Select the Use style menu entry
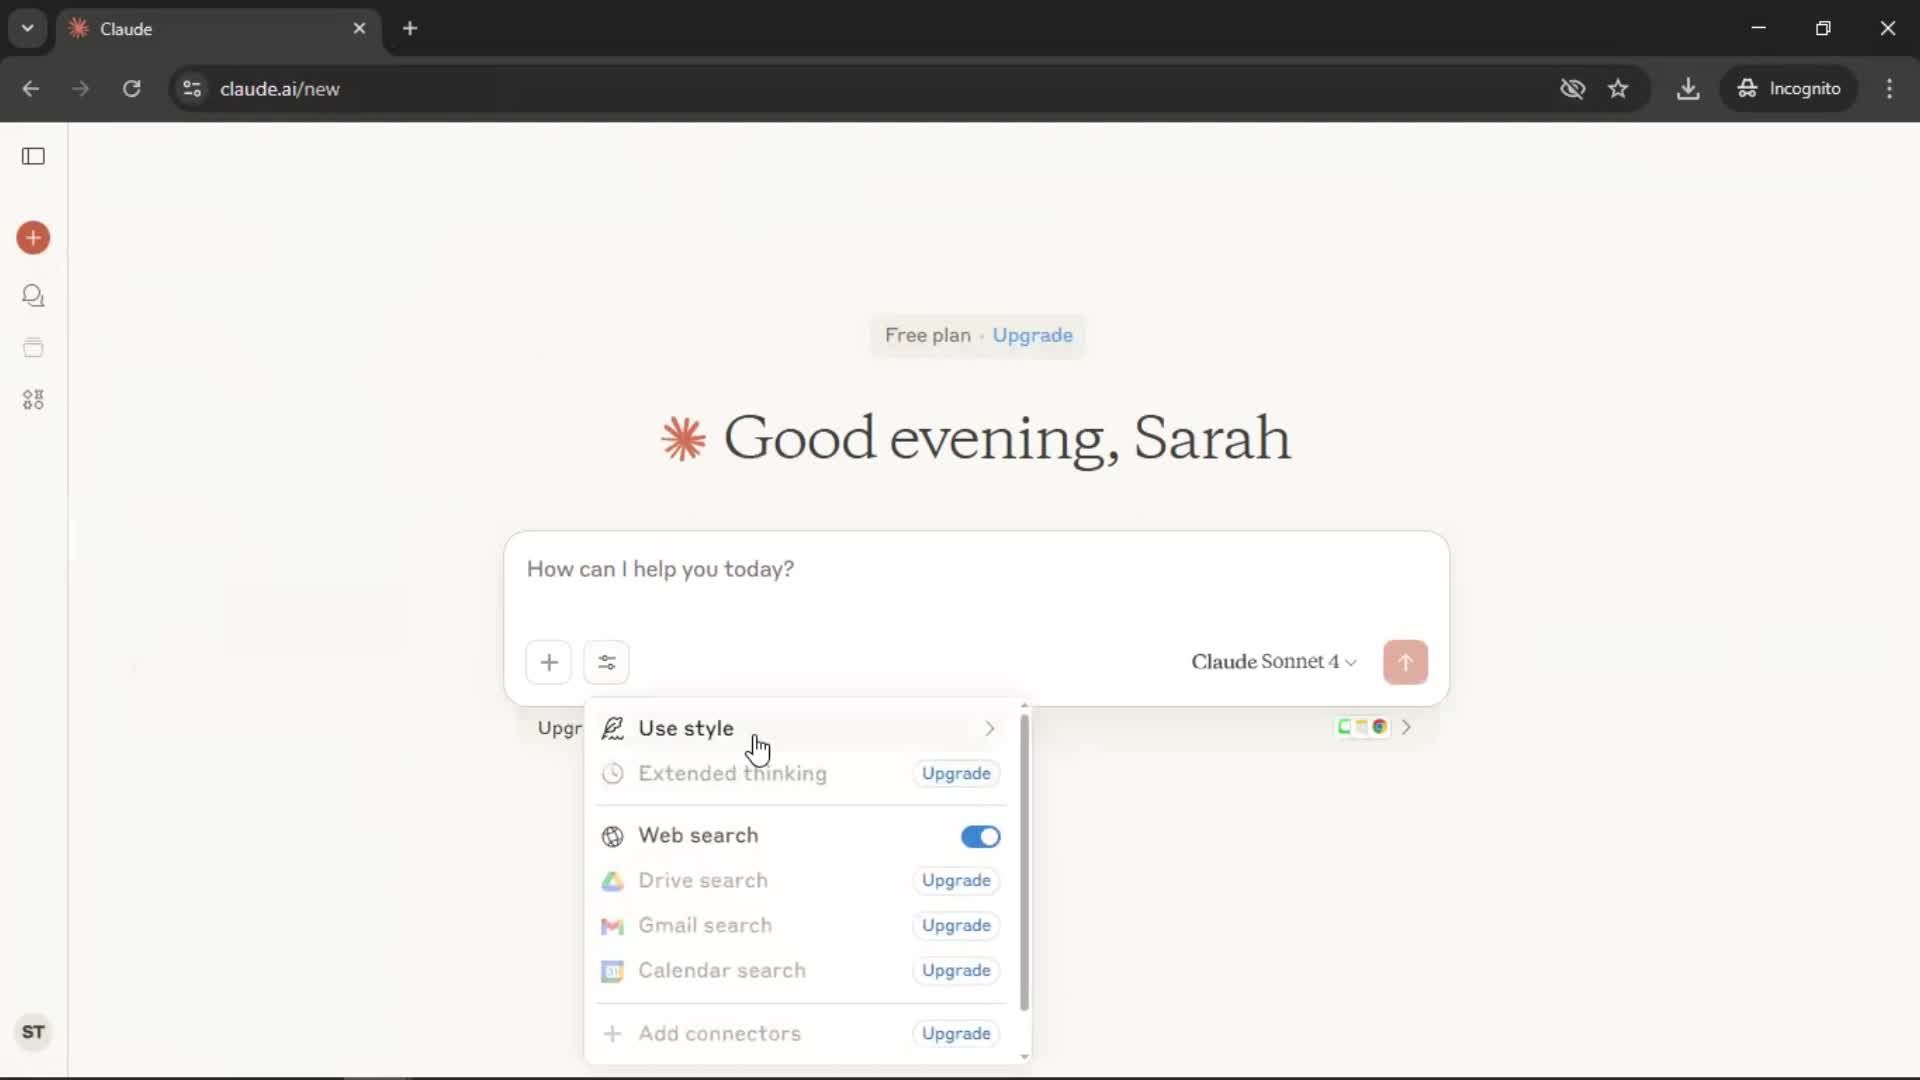The image size is (1920, 1080). [800, 729]
